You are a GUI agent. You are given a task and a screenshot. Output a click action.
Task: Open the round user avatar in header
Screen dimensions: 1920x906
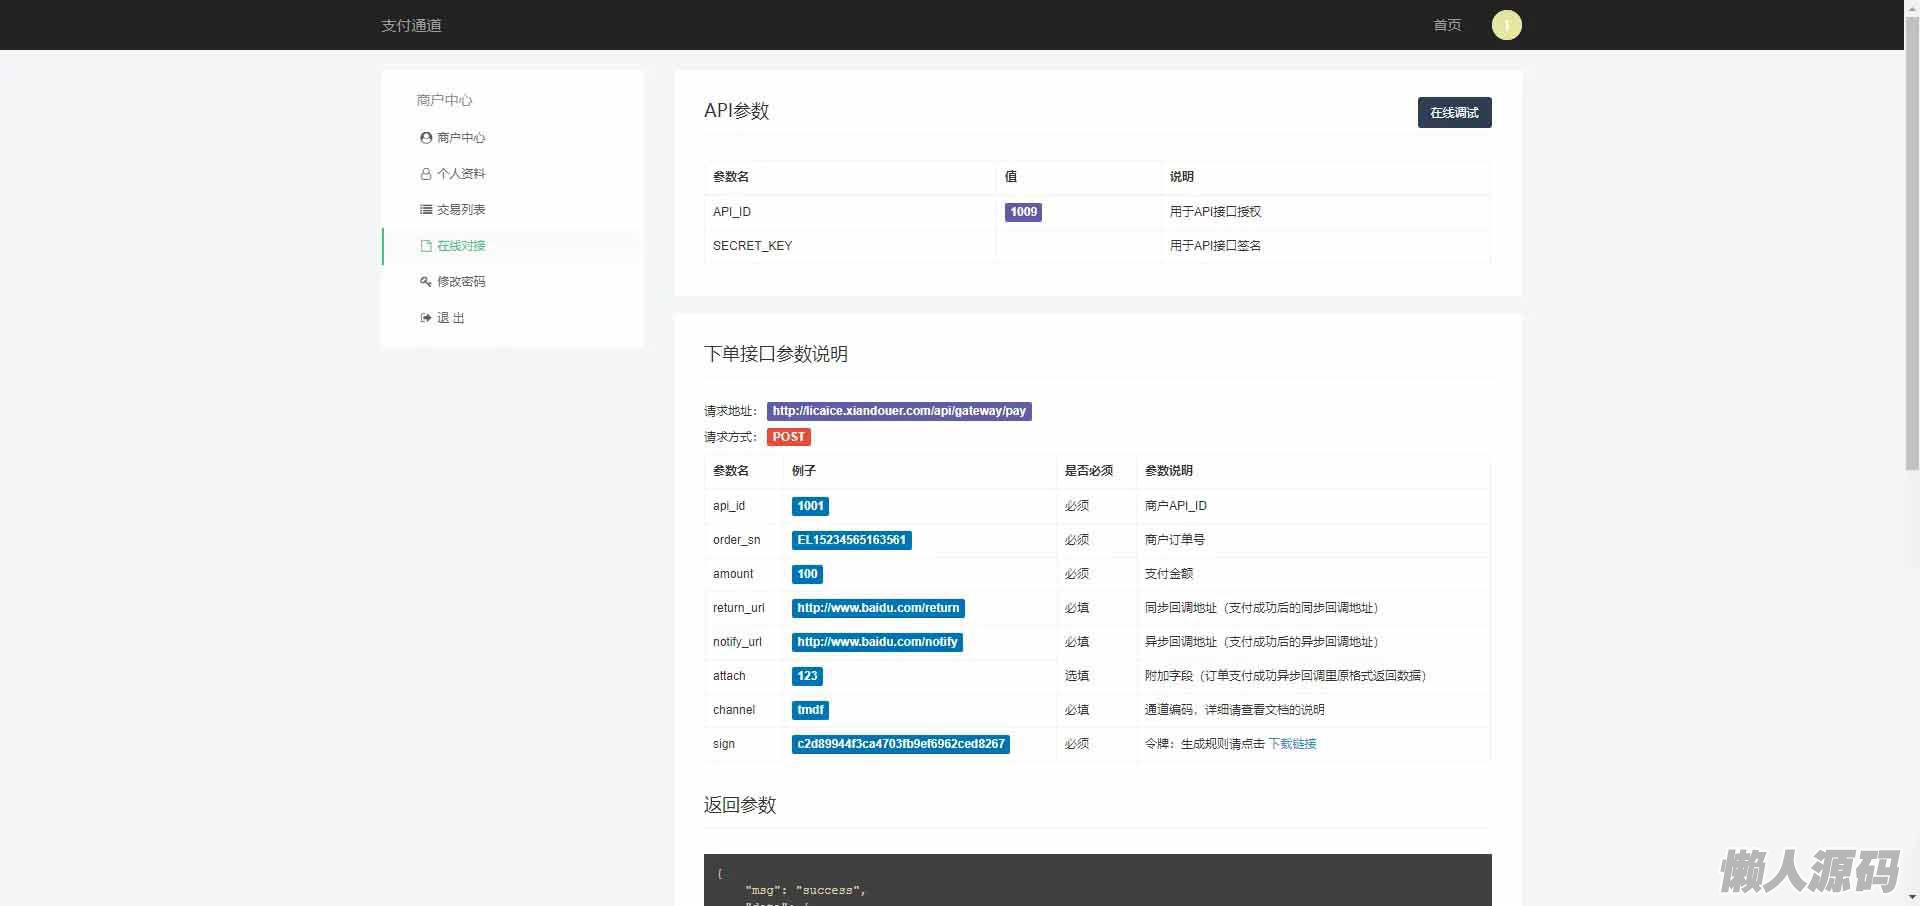(x=1506, y=25)
